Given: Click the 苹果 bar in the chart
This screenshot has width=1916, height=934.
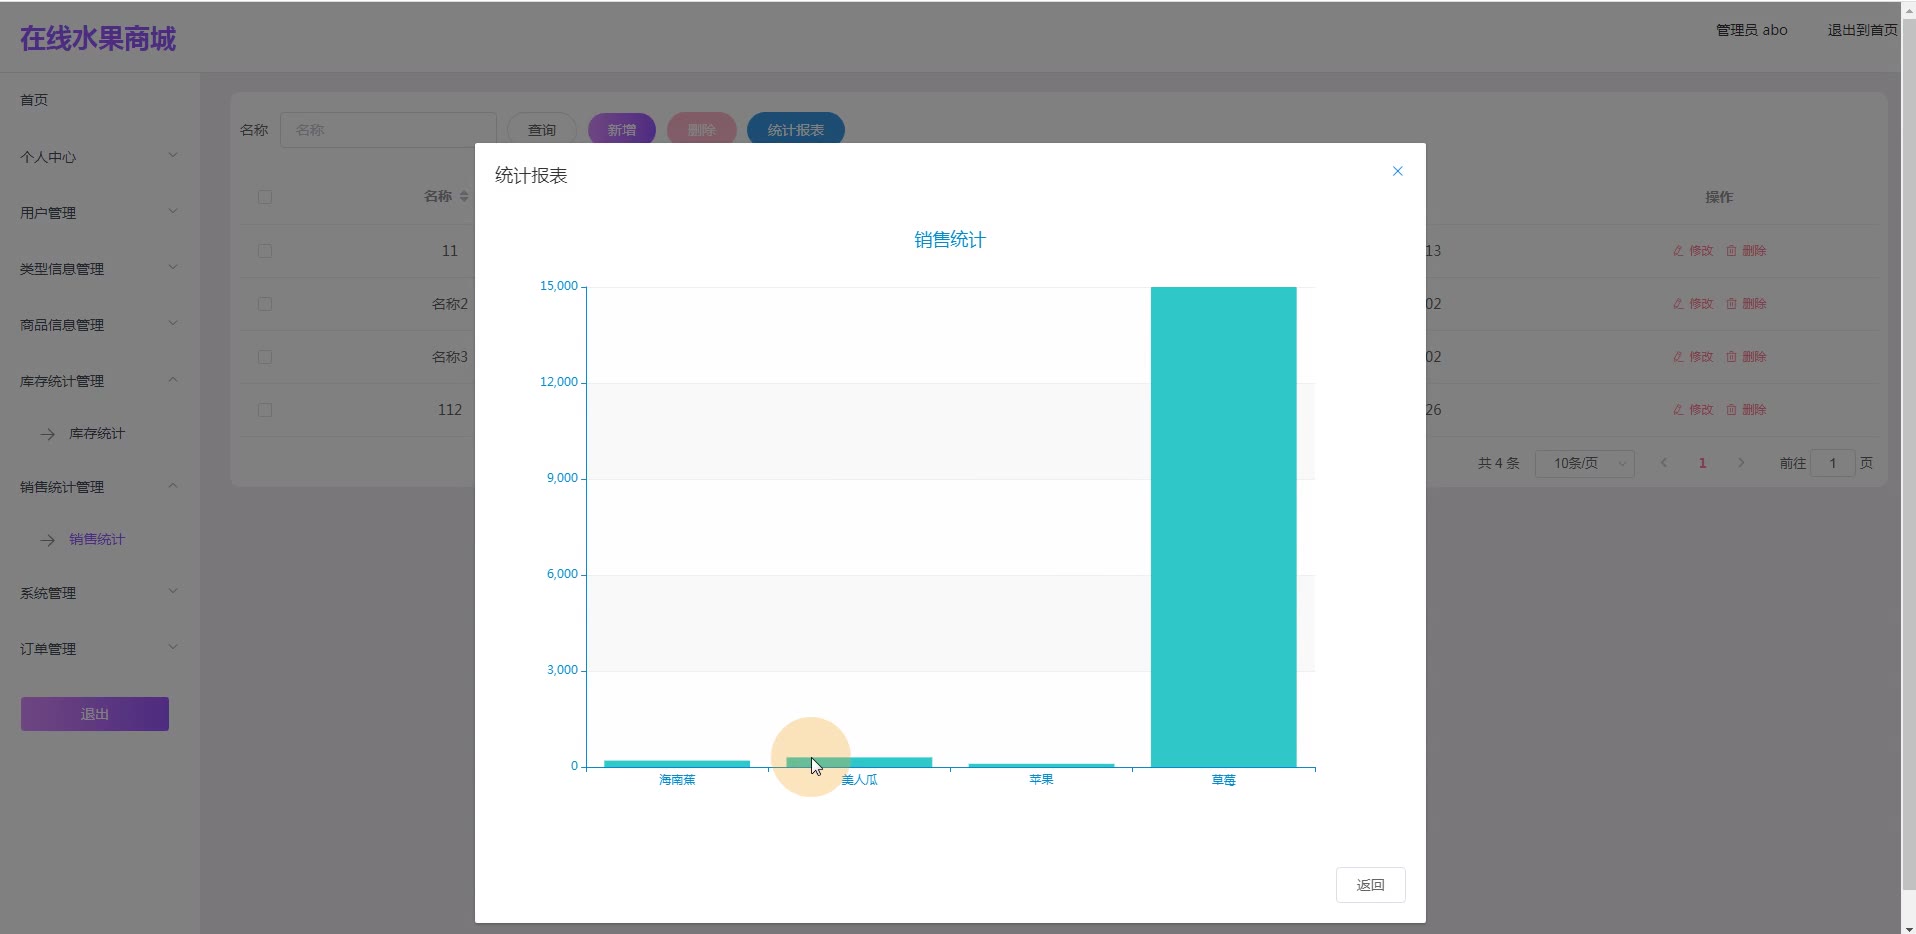Looking at the screenshot, I should [1041, 765].
